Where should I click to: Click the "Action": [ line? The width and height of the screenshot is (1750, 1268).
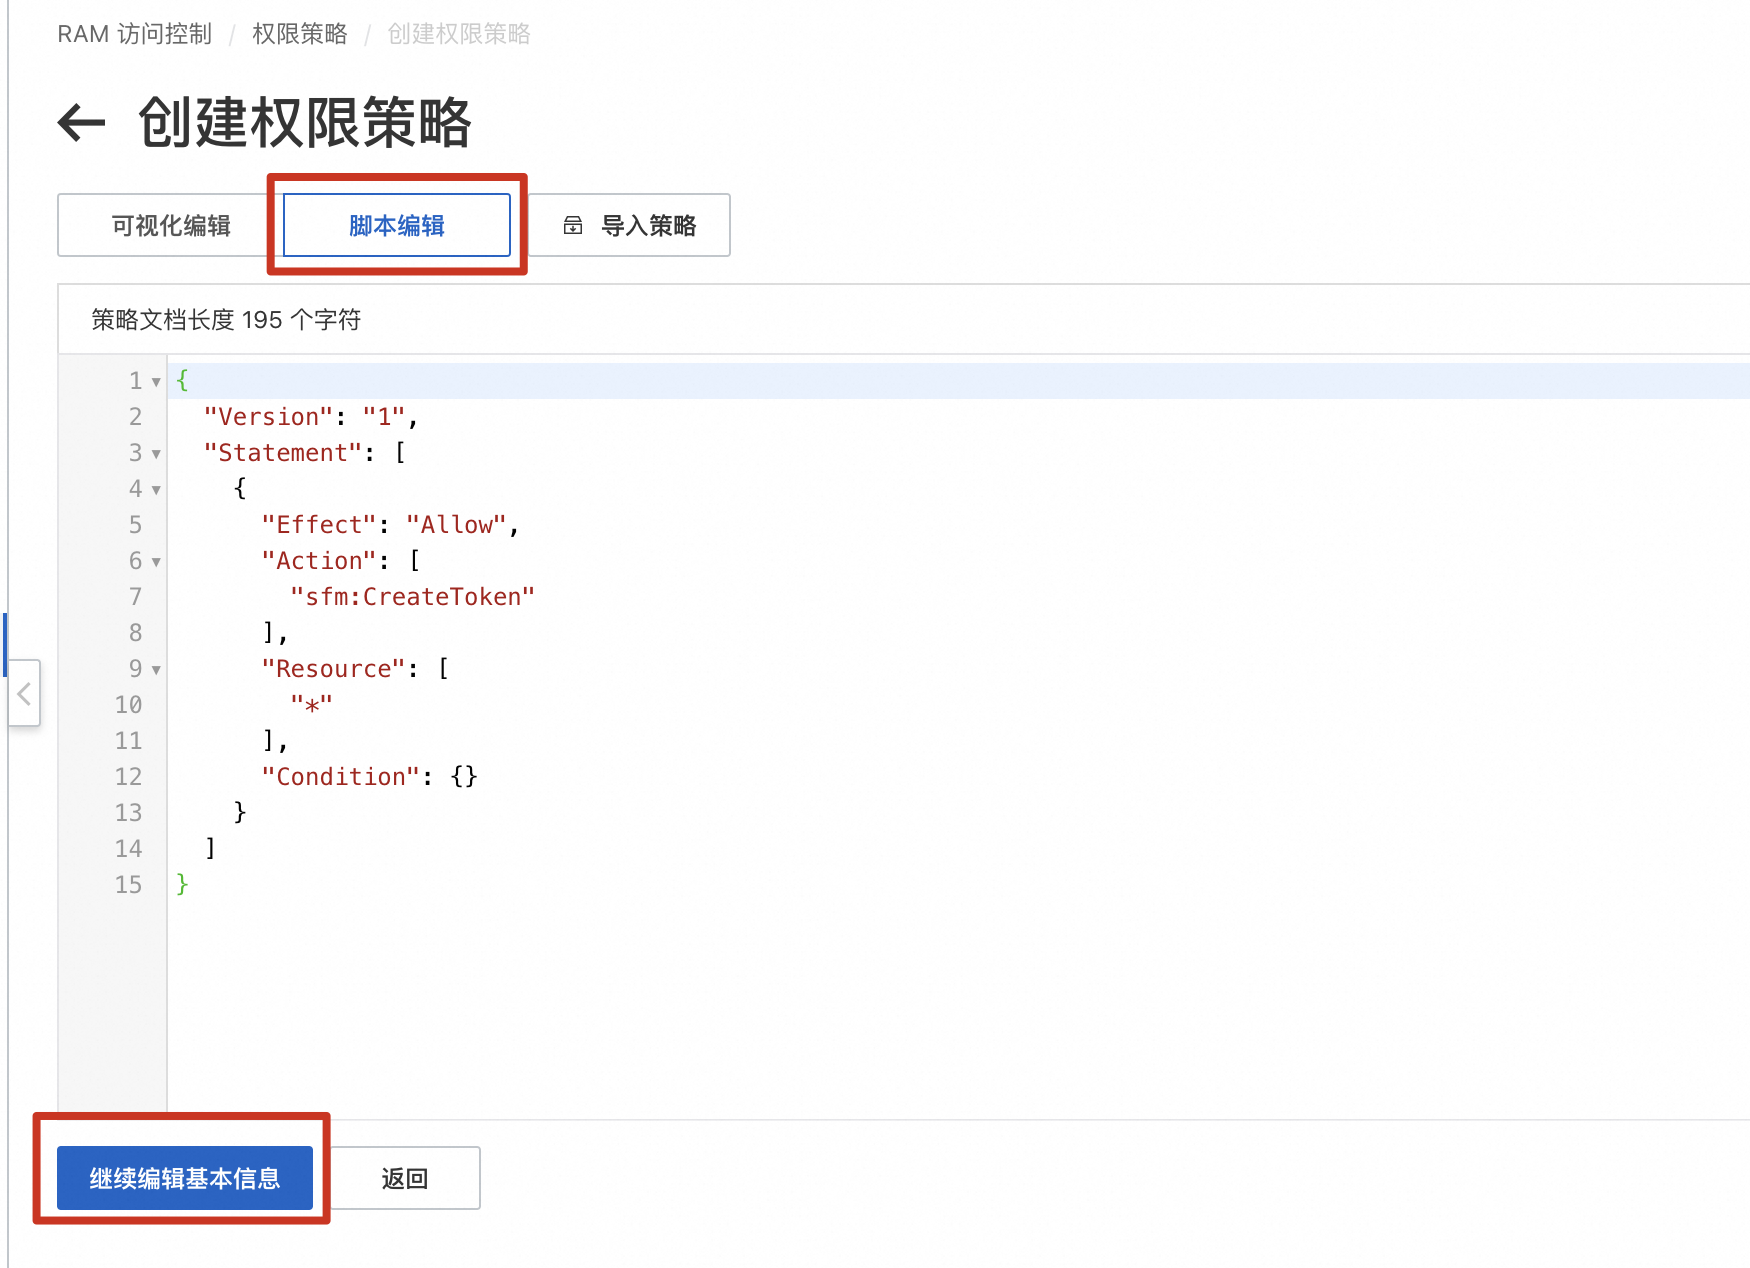(340, 561)
